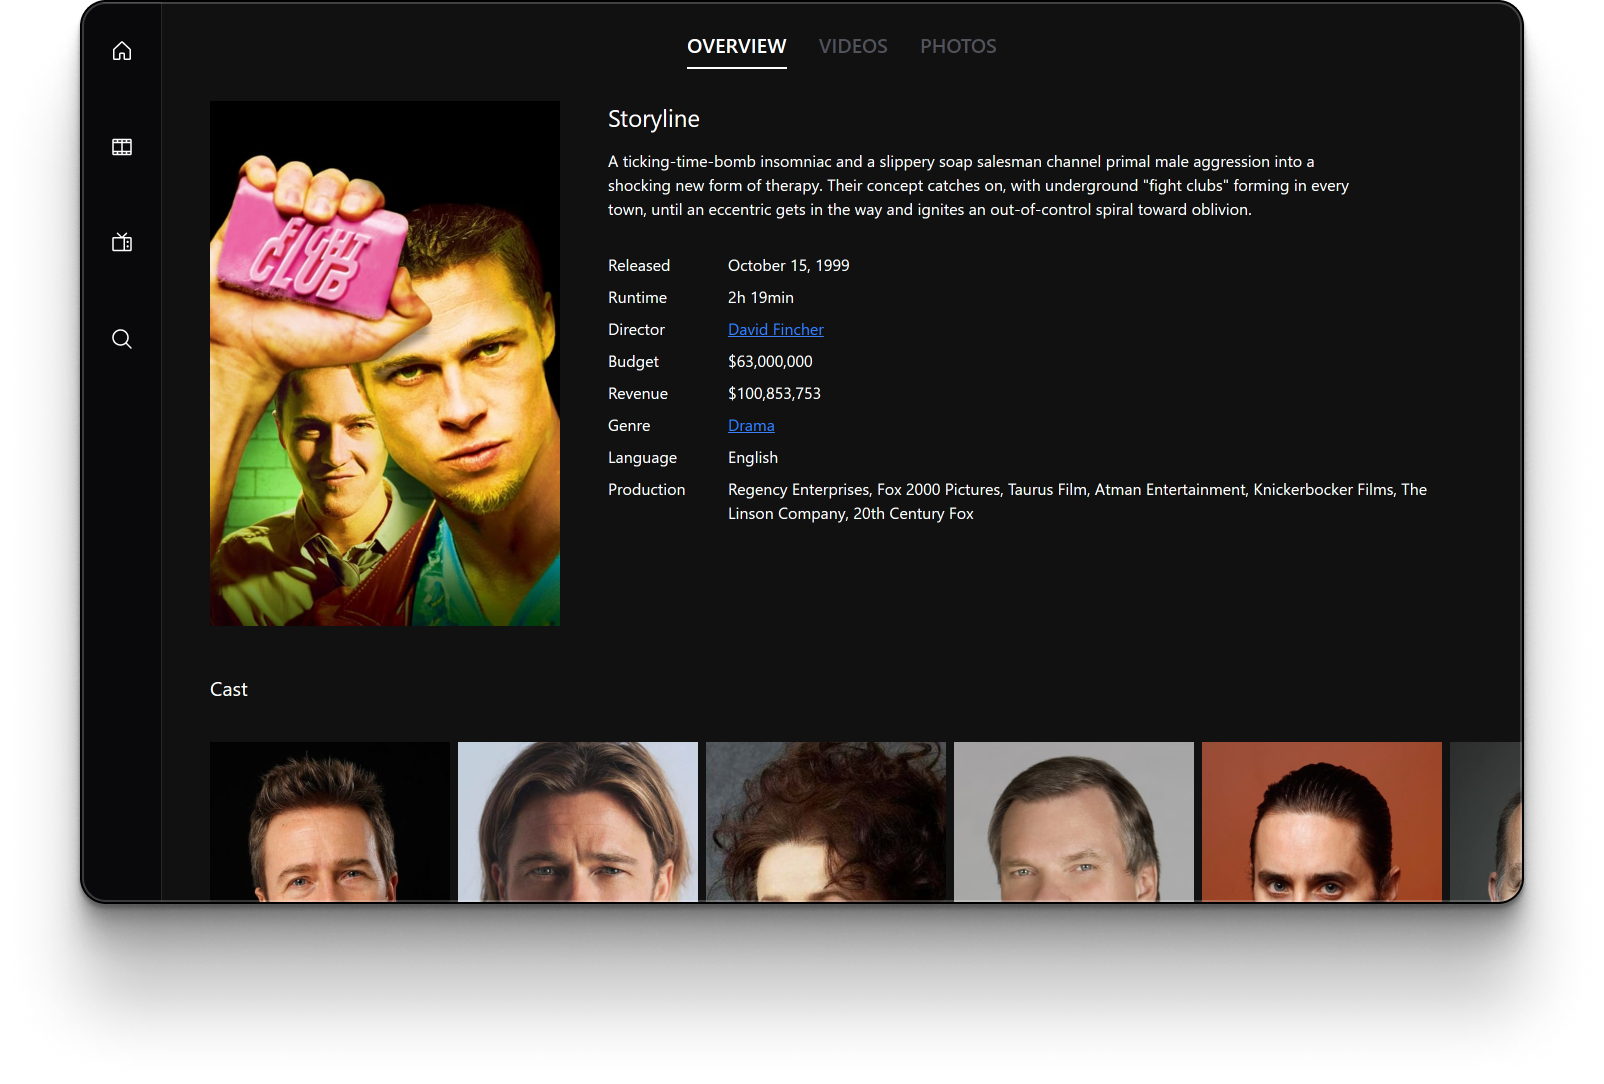Switch to the PHOTOS tab

pyautogui.click(x=958, y=47)
